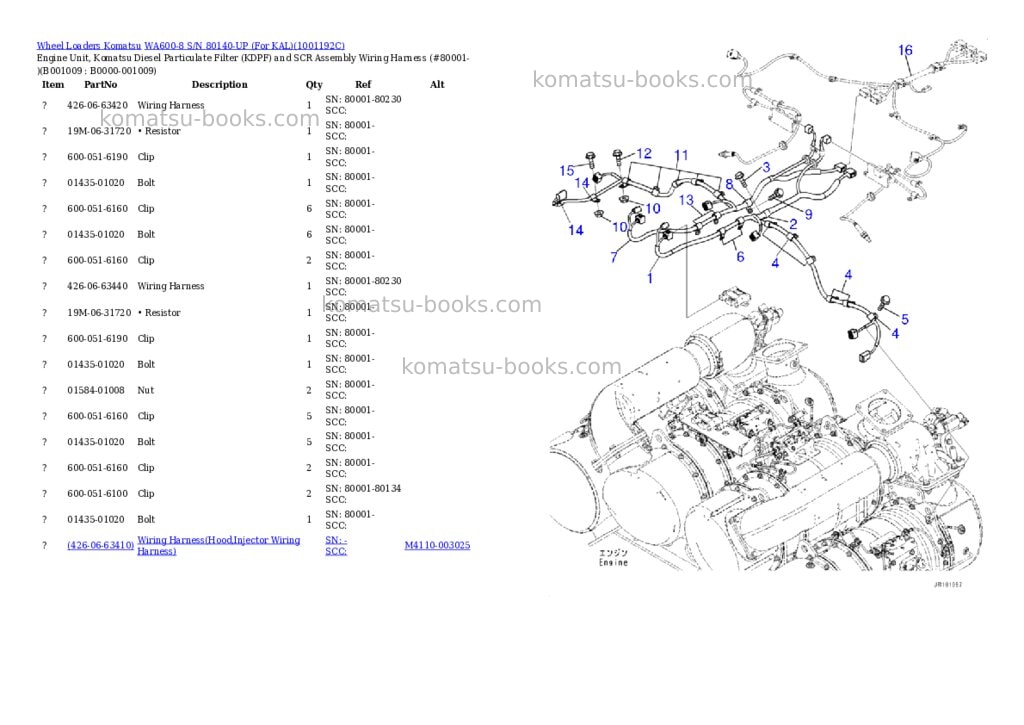Click the M4110-003025 alternate link

pos(437,545)
